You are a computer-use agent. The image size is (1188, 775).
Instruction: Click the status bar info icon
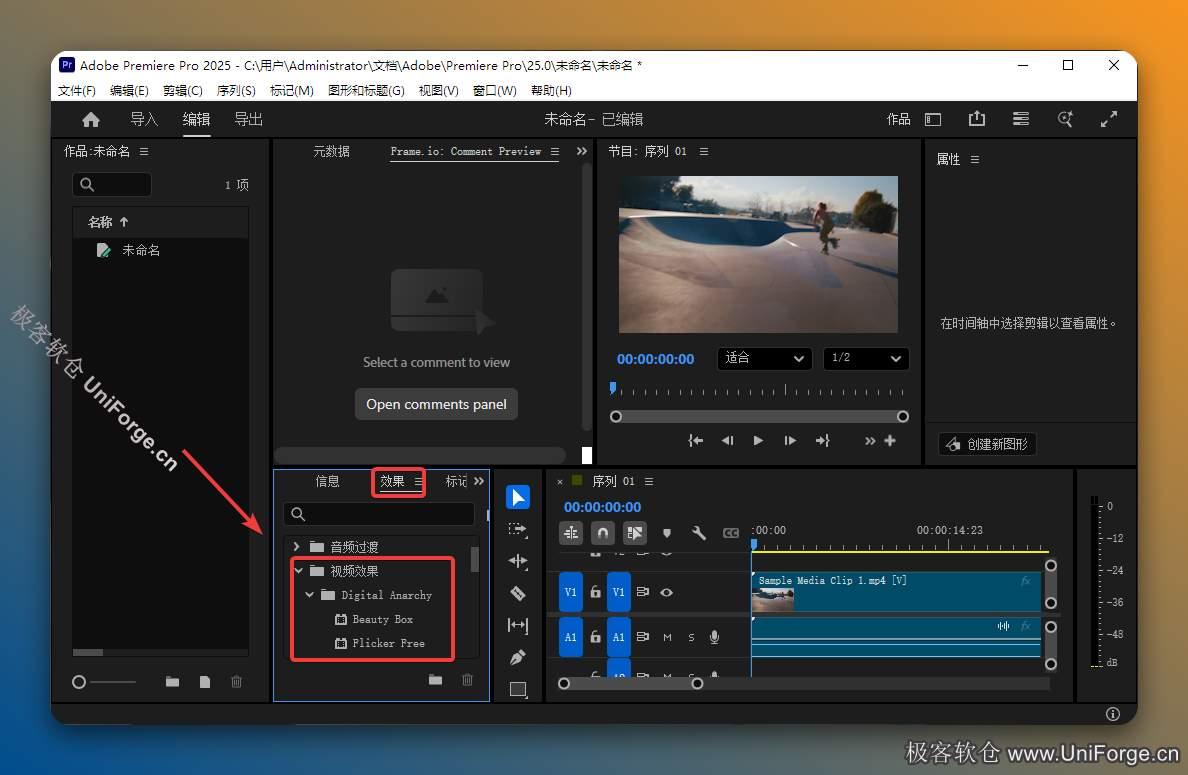pyautogui.click(x=1113, y=714)
